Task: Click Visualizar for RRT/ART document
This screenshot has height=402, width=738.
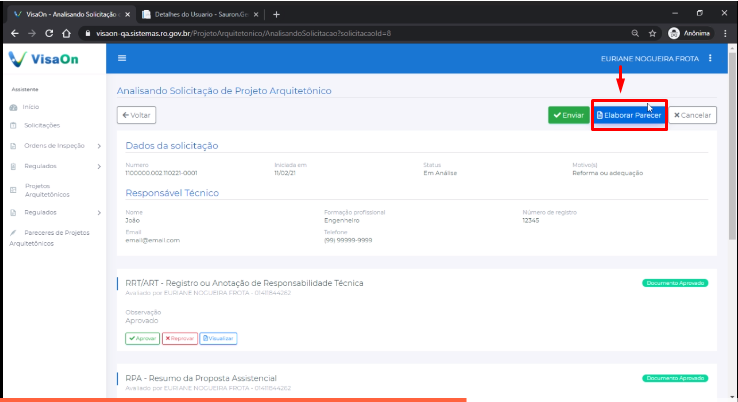Action: point(218,338)
